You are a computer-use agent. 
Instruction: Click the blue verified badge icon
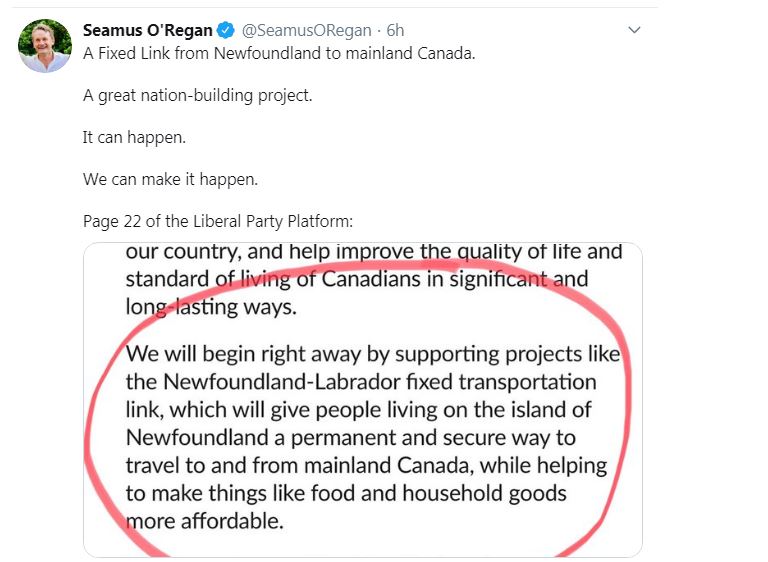point(225,30)
